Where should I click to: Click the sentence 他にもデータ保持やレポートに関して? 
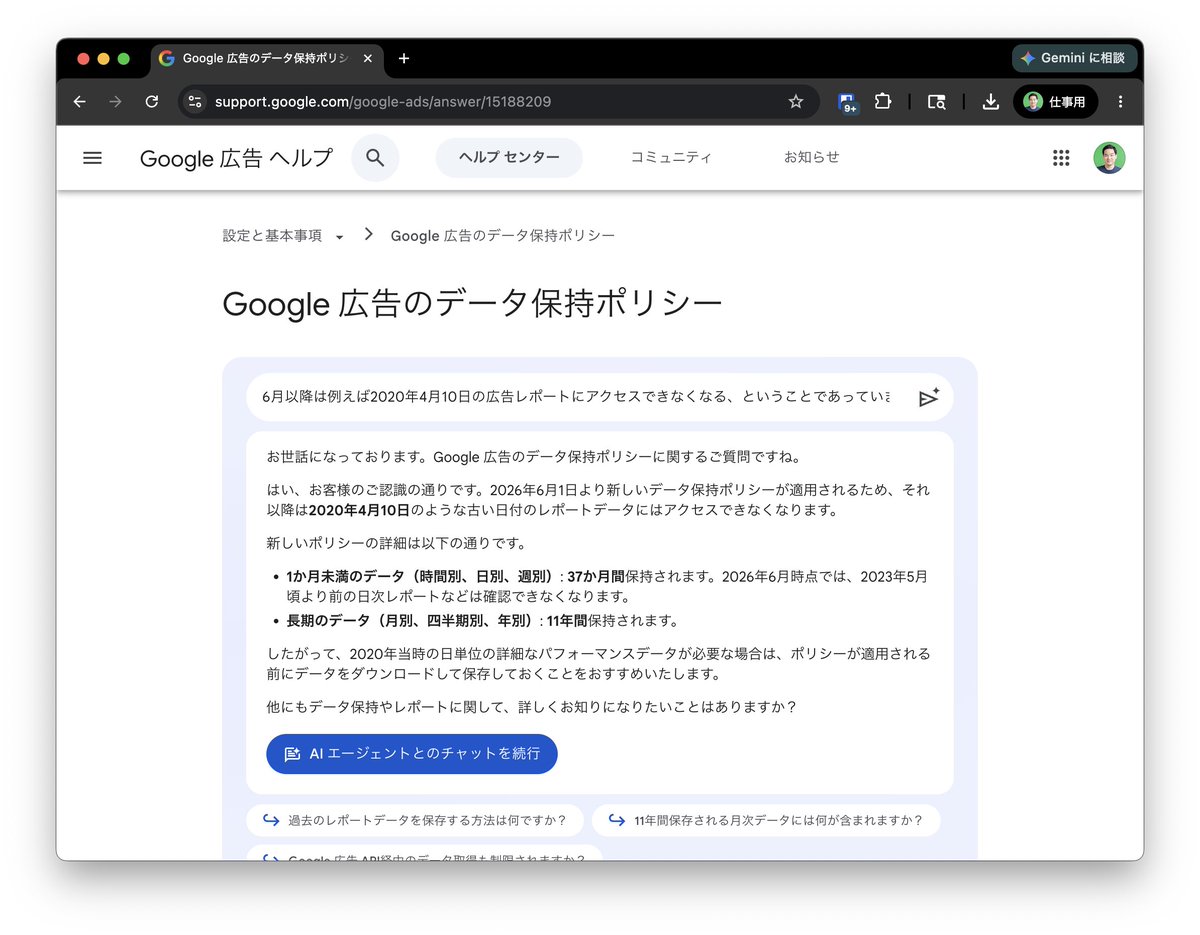(532, 707)
